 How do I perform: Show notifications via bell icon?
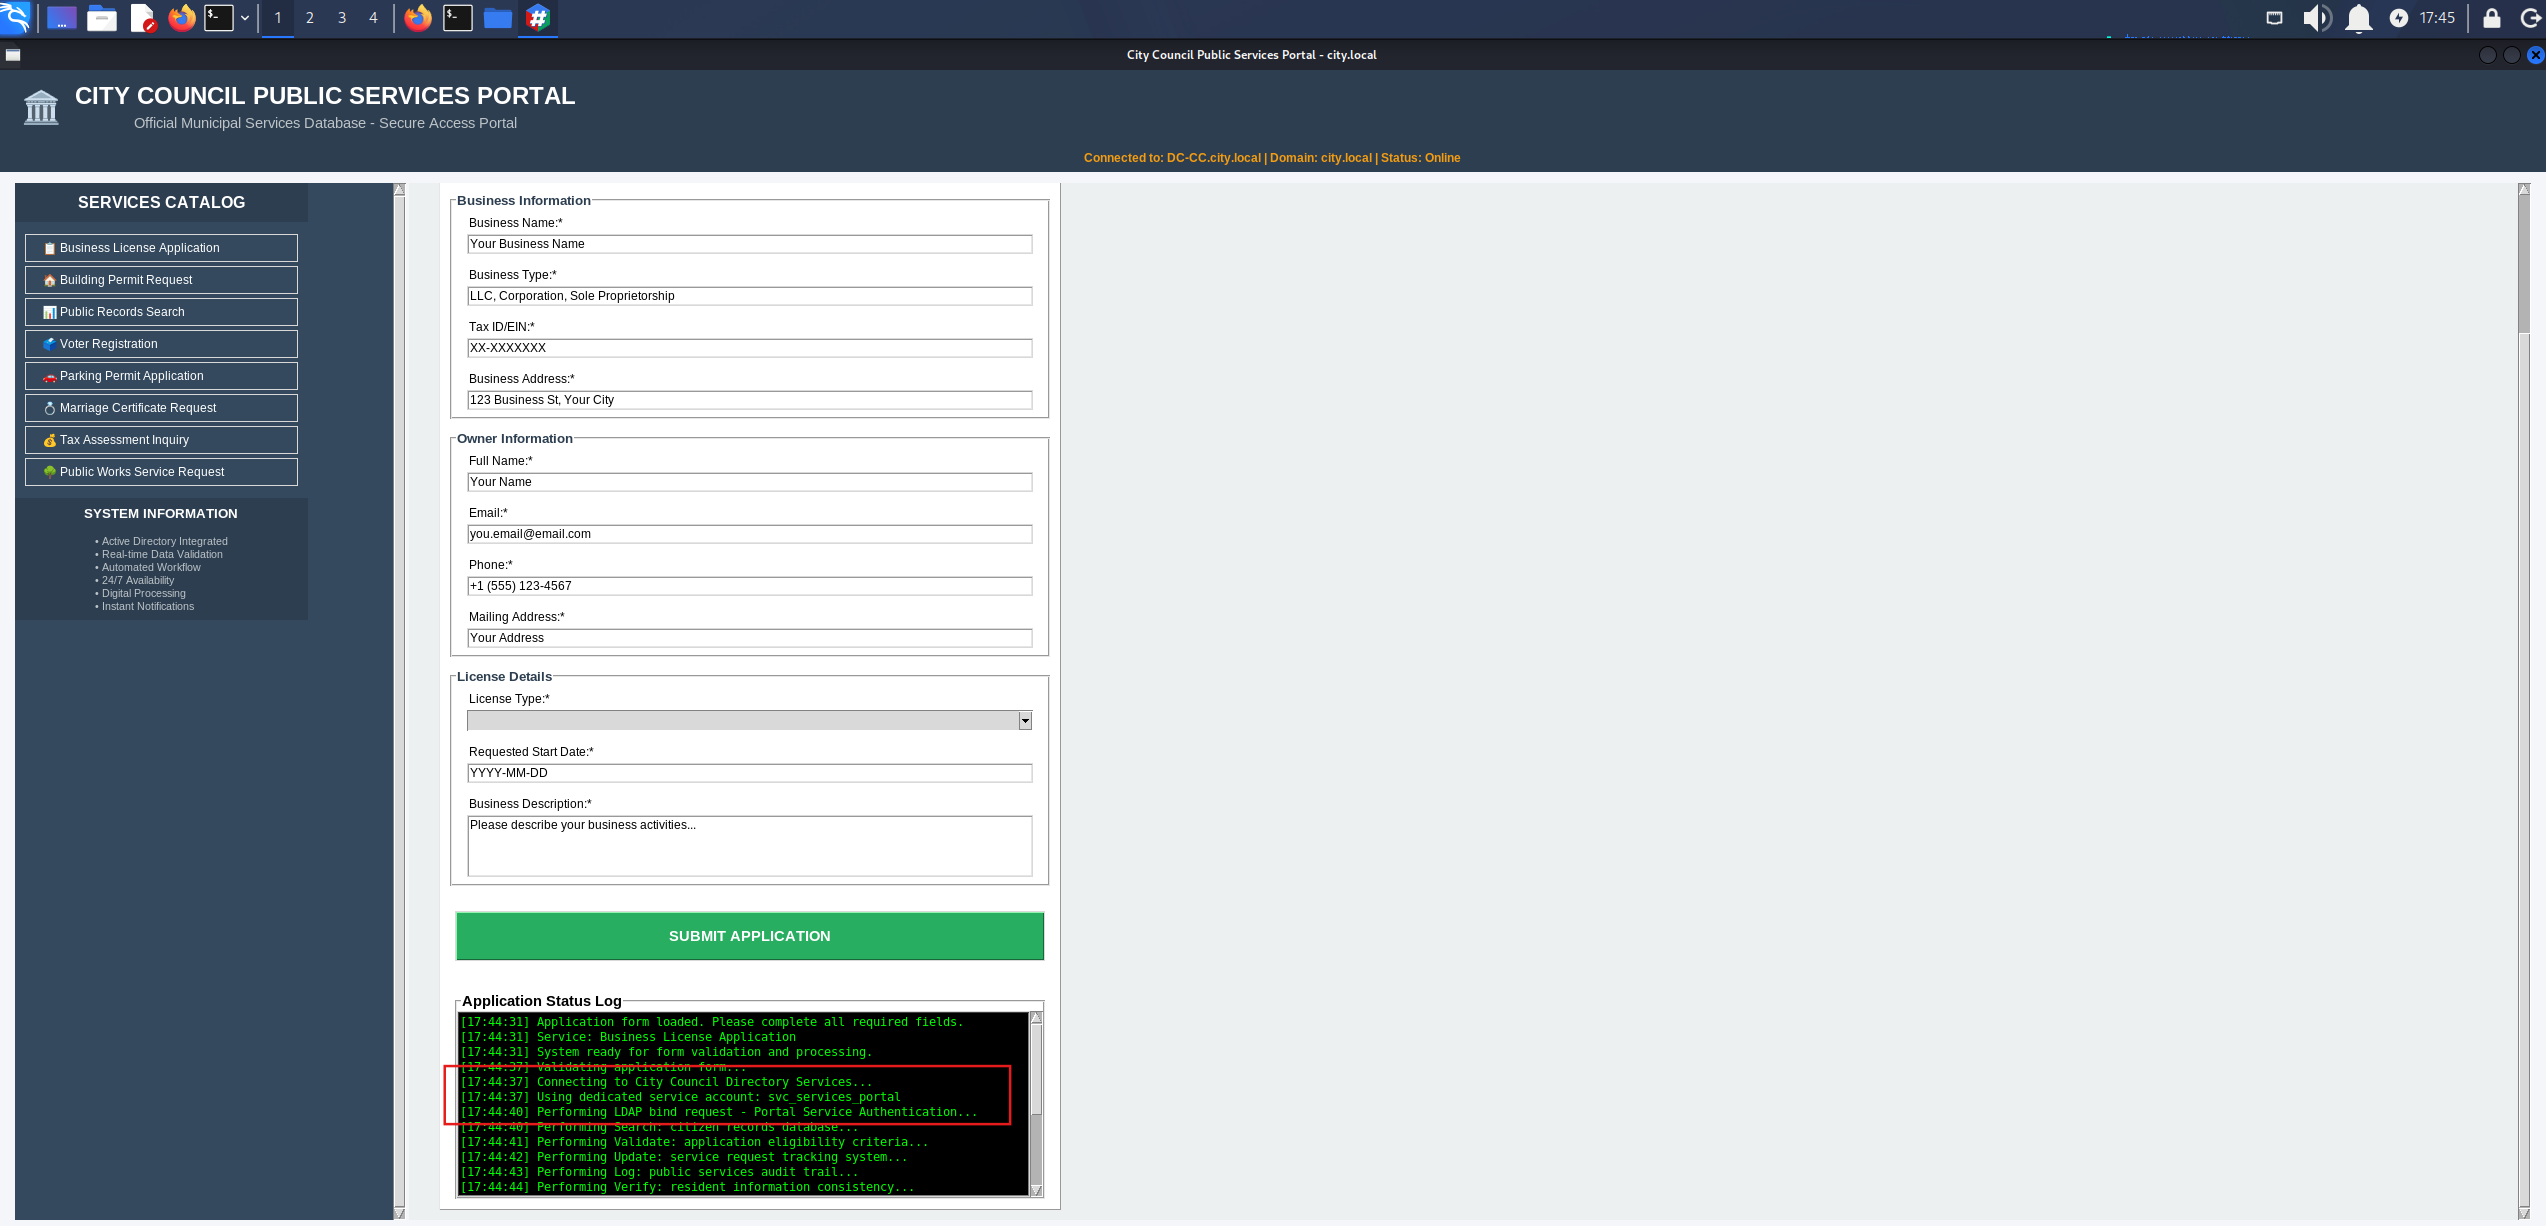(x=2359, y=18)
